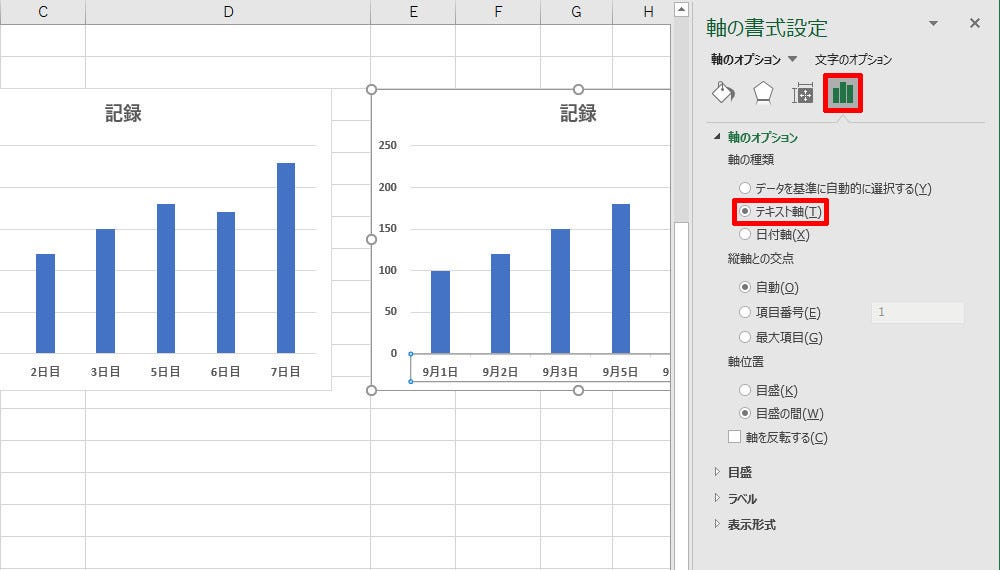Open the Axis Options bar chart icon

(842, 93)
